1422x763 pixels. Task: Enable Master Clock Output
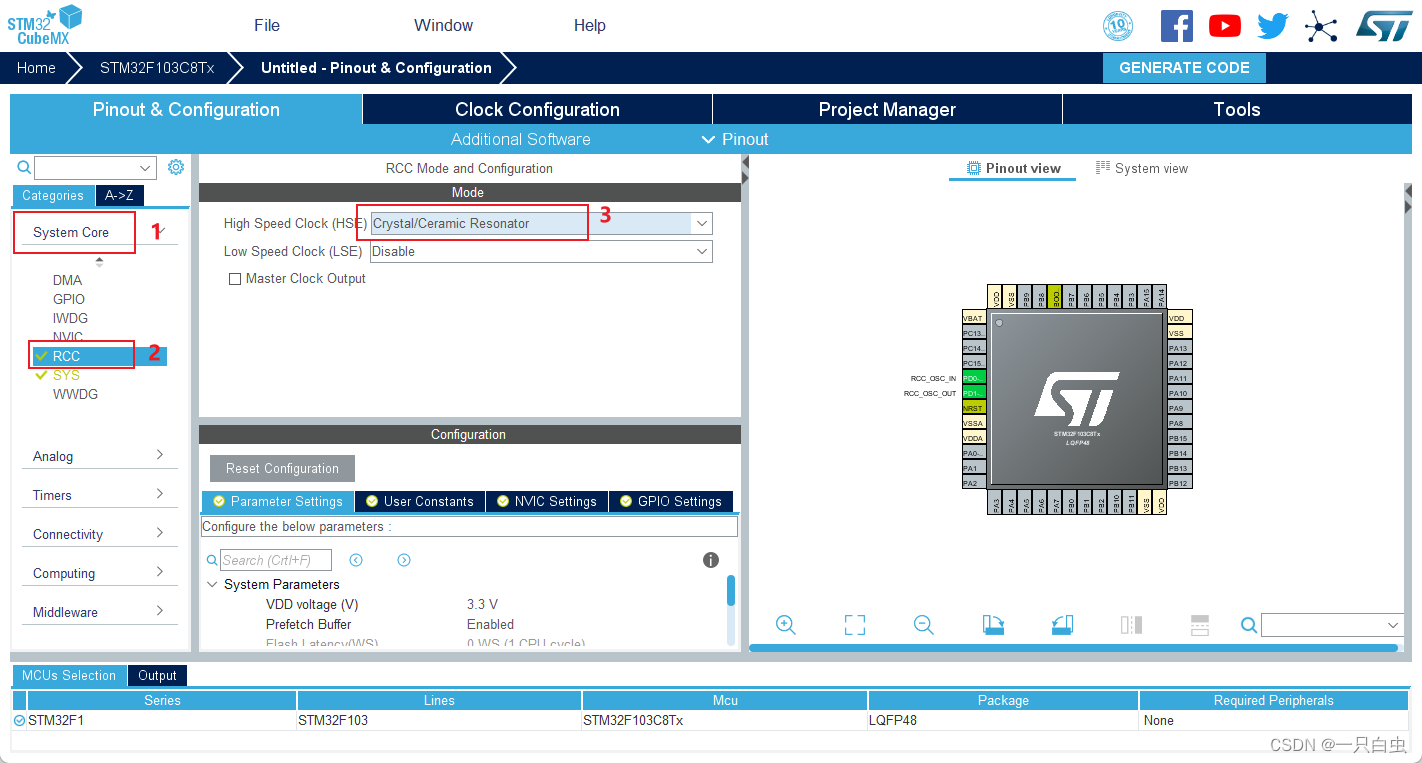[x=235, y=278]
